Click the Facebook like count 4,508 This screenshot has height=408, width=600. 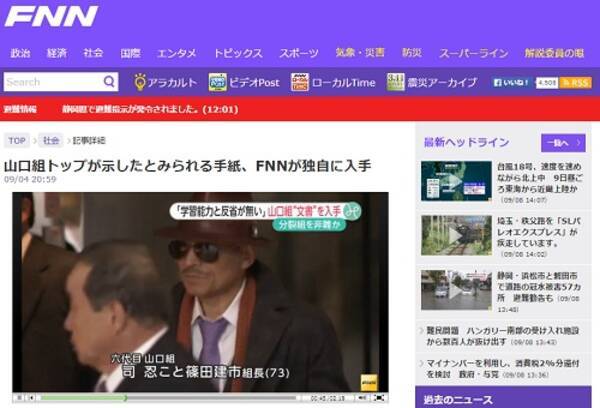[547, 83]
